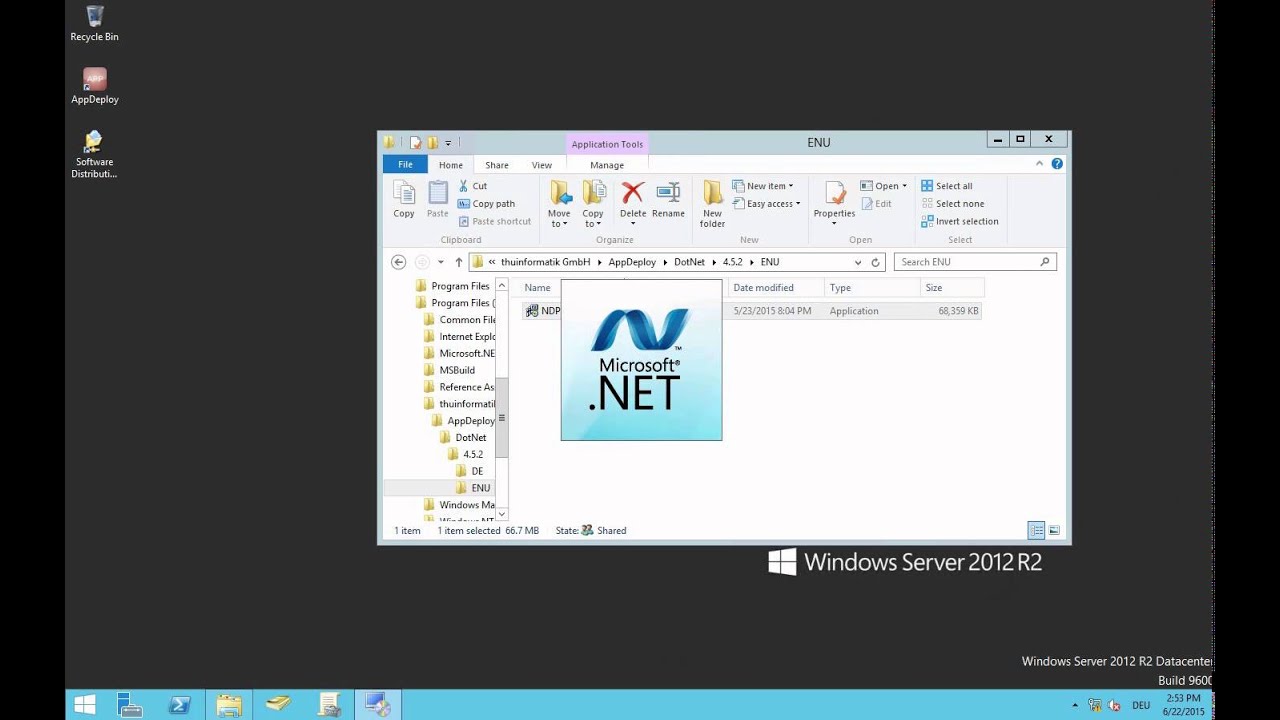Expand the Easy access dropdown

point(766,204)
